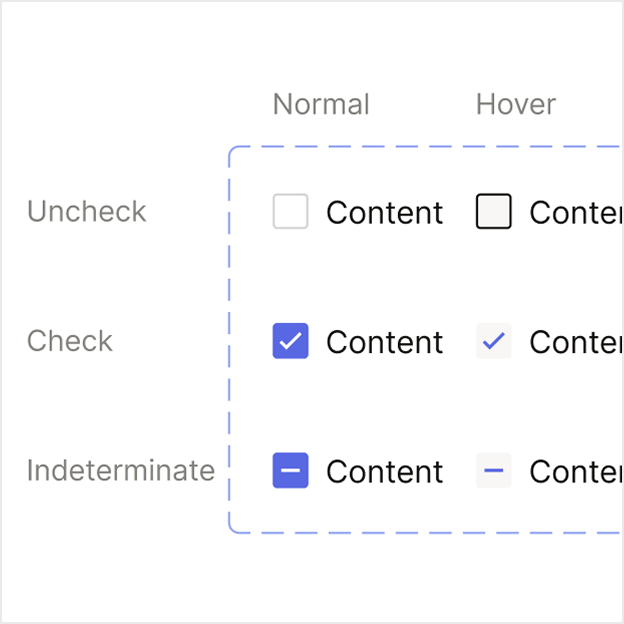This screenshot has height=624, width=624.
Task: Click the solid blue indeterminate checkbox
Action: (290, 470)
